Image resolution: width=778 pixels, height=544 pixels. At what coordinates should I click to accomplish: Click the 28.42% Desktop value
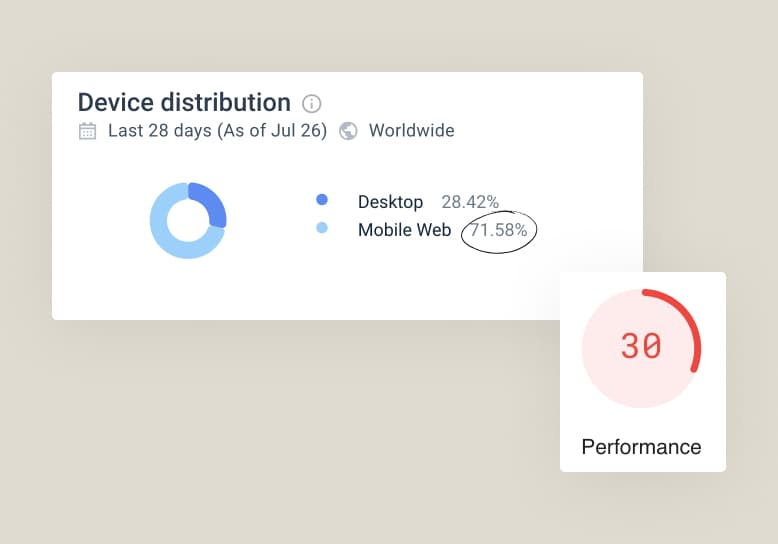point(470,202)
